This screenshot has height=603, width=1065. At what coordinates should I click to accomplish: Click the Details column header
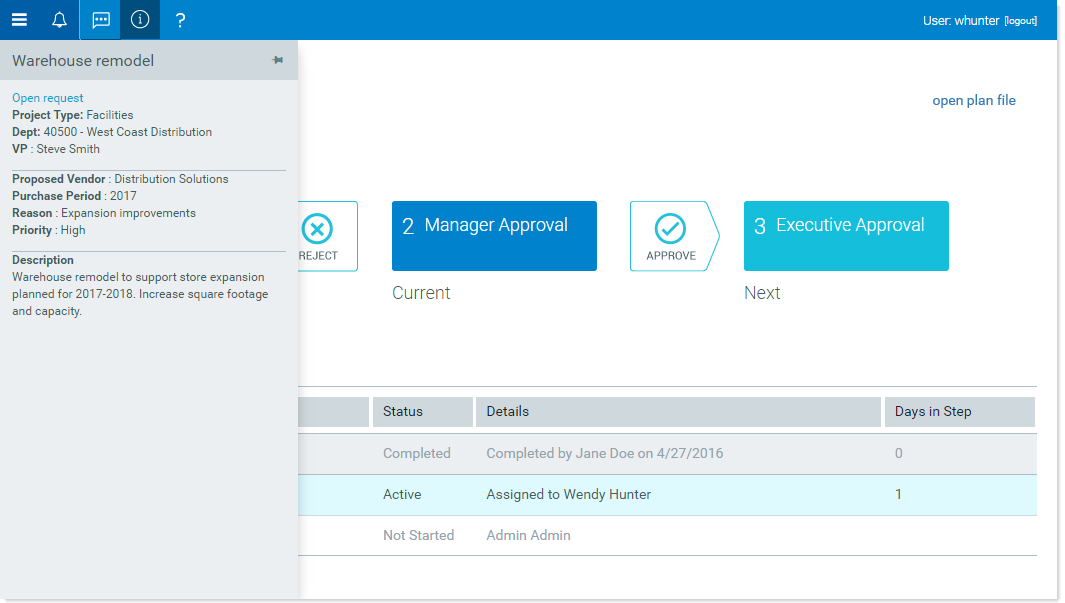click(x=679, y=412)
